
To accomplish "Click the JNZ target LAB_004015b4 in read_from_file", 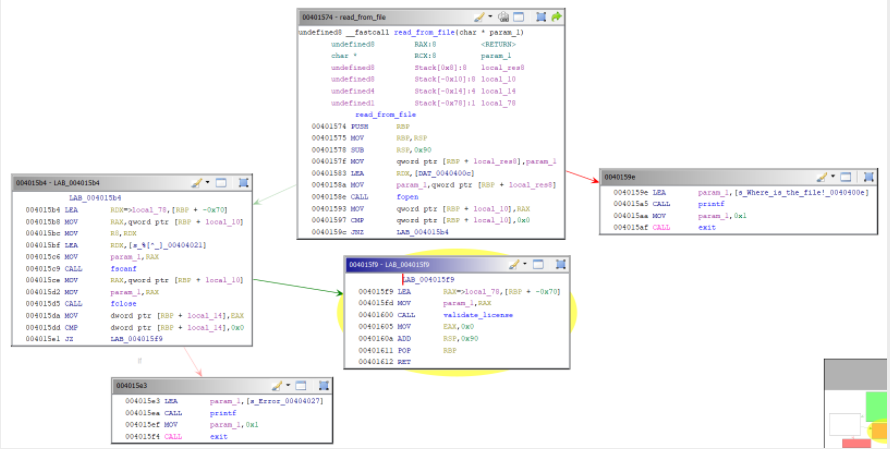I will [424, 231].
